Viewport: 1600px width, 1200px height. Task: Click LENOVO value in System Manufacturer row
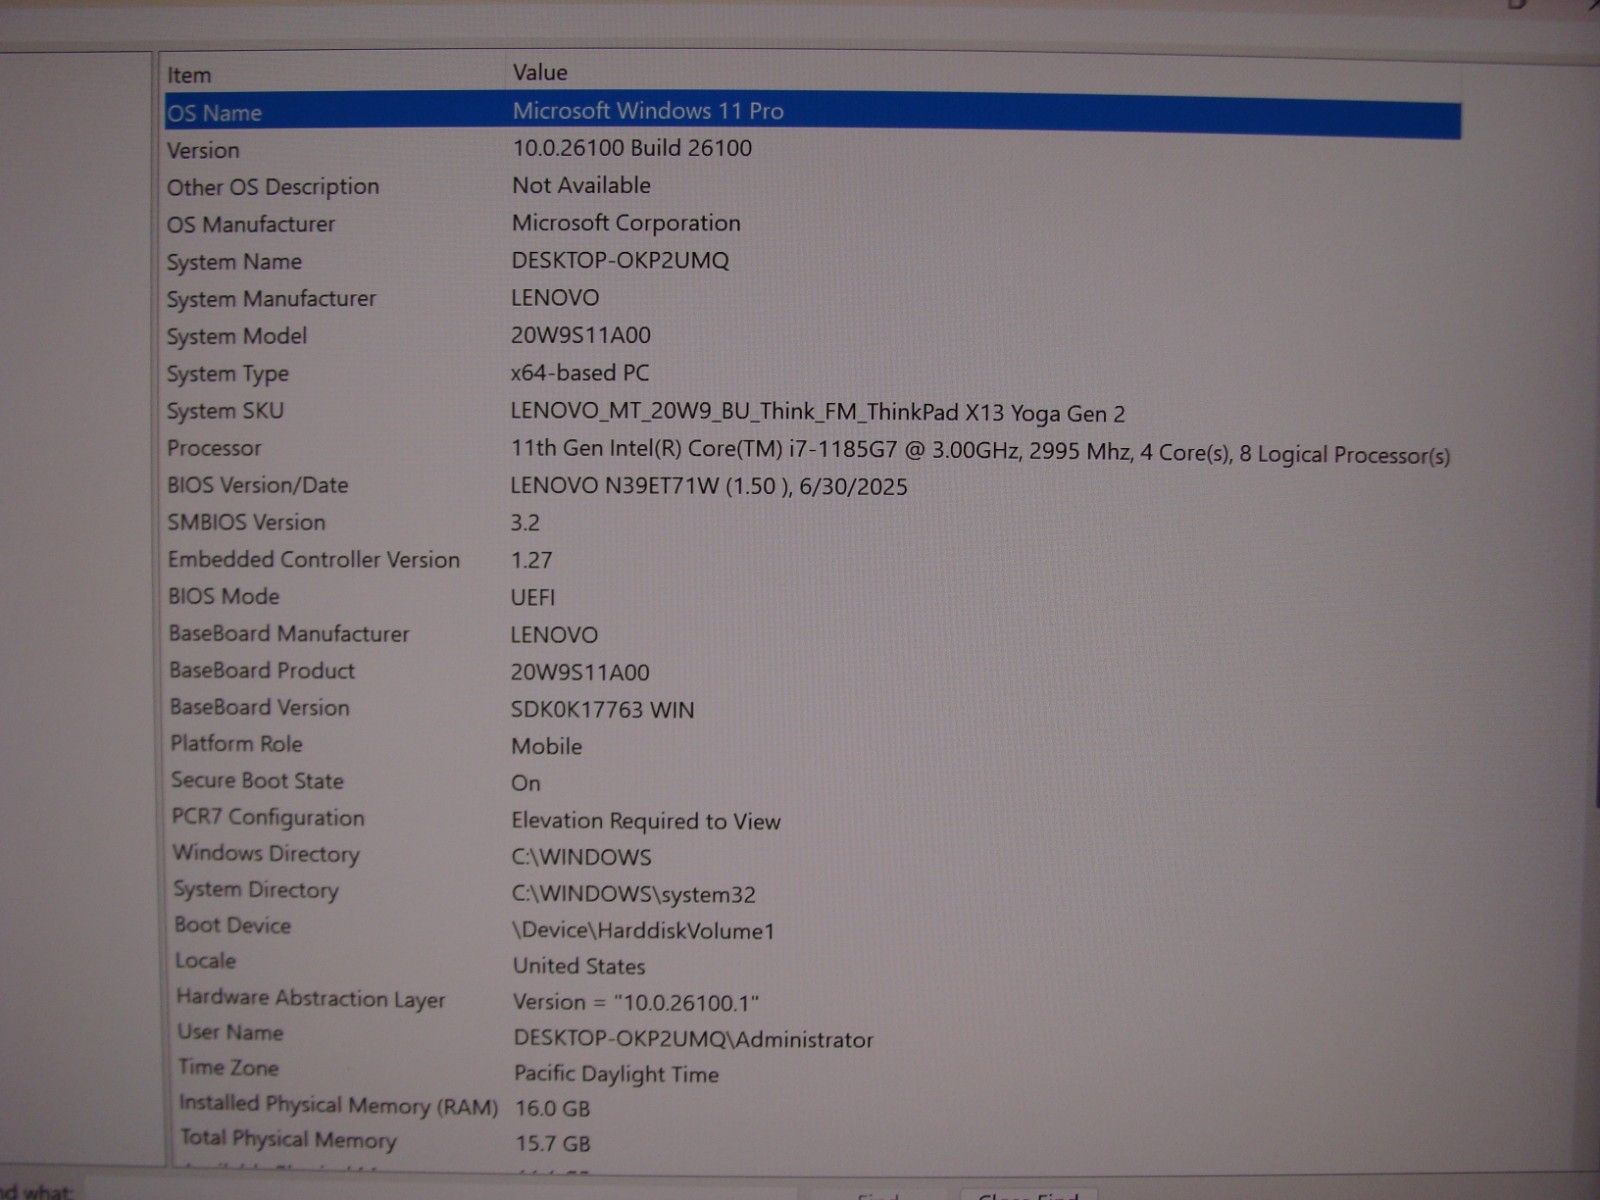pyautogui.click(x=555, y=298)
